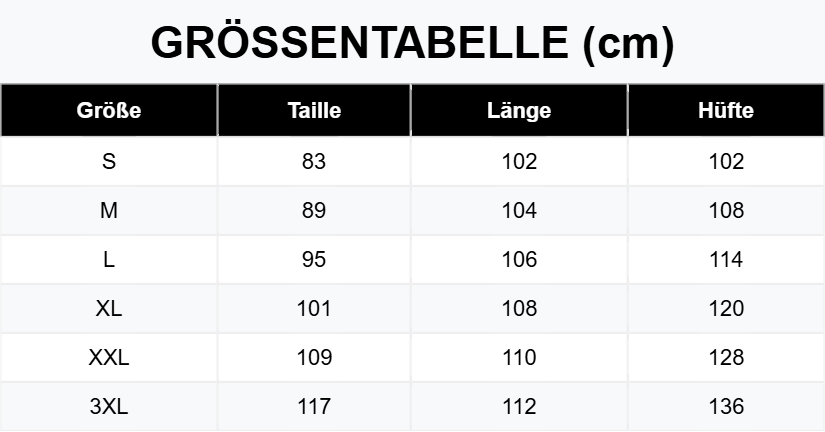
Task: Select Taille value 89 for size M
Action: pyautogui.click(x=314, y=210)
